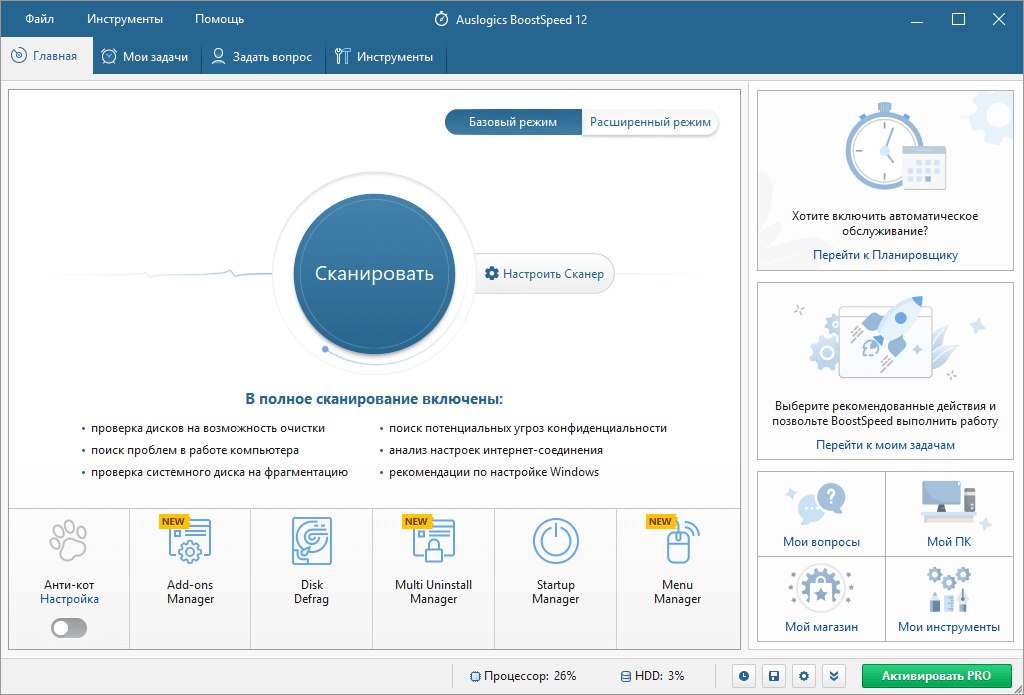Click the double chevron down icon in status bar
The image size is (1024, 695).
834,676
